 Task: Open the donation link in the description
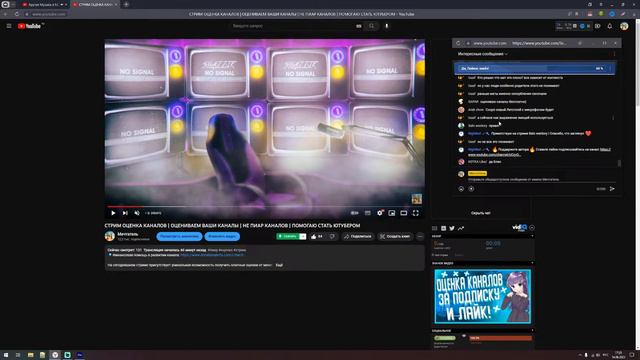pyautogui.click(x=212, y=255)
